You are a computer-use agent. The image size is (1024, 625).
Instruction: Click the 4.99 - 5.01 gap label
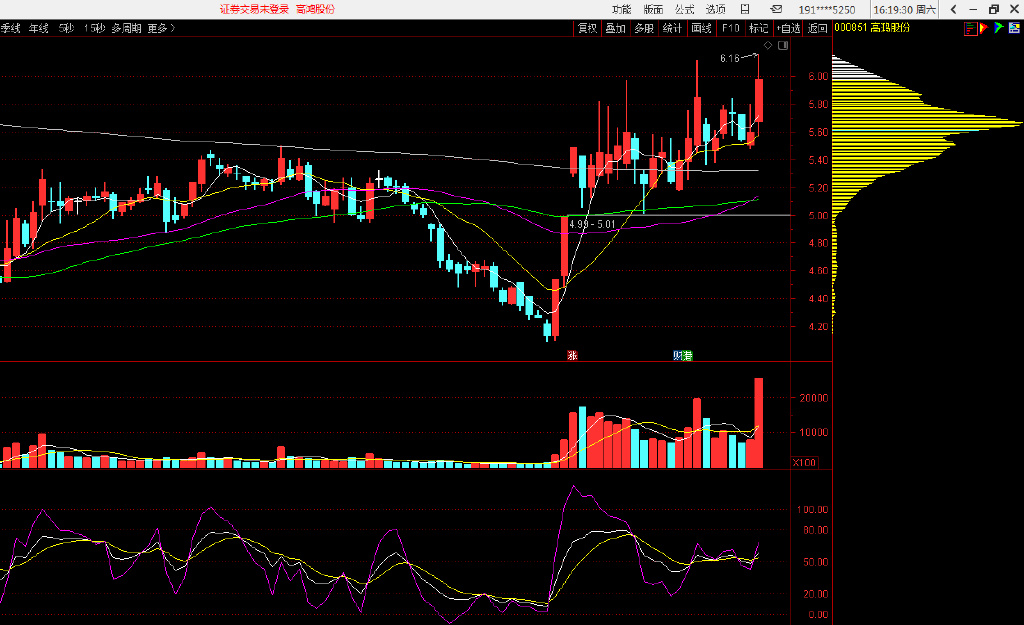pyautogui.click(x=592, y=224)
